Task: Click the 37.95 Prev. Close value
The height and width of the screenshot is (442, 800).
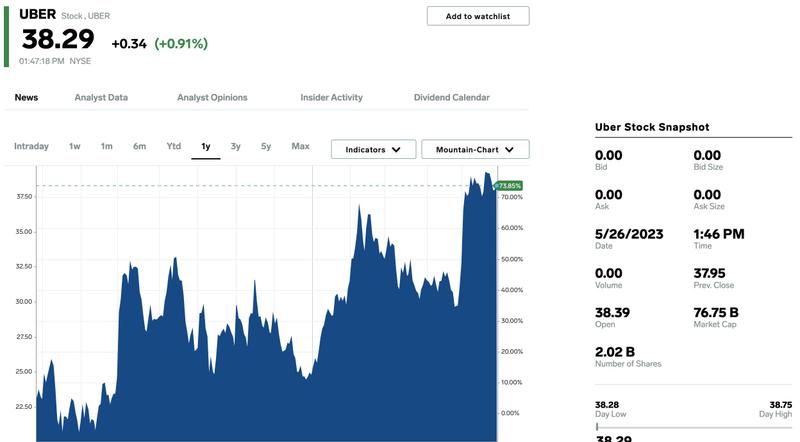Action: 709,273
